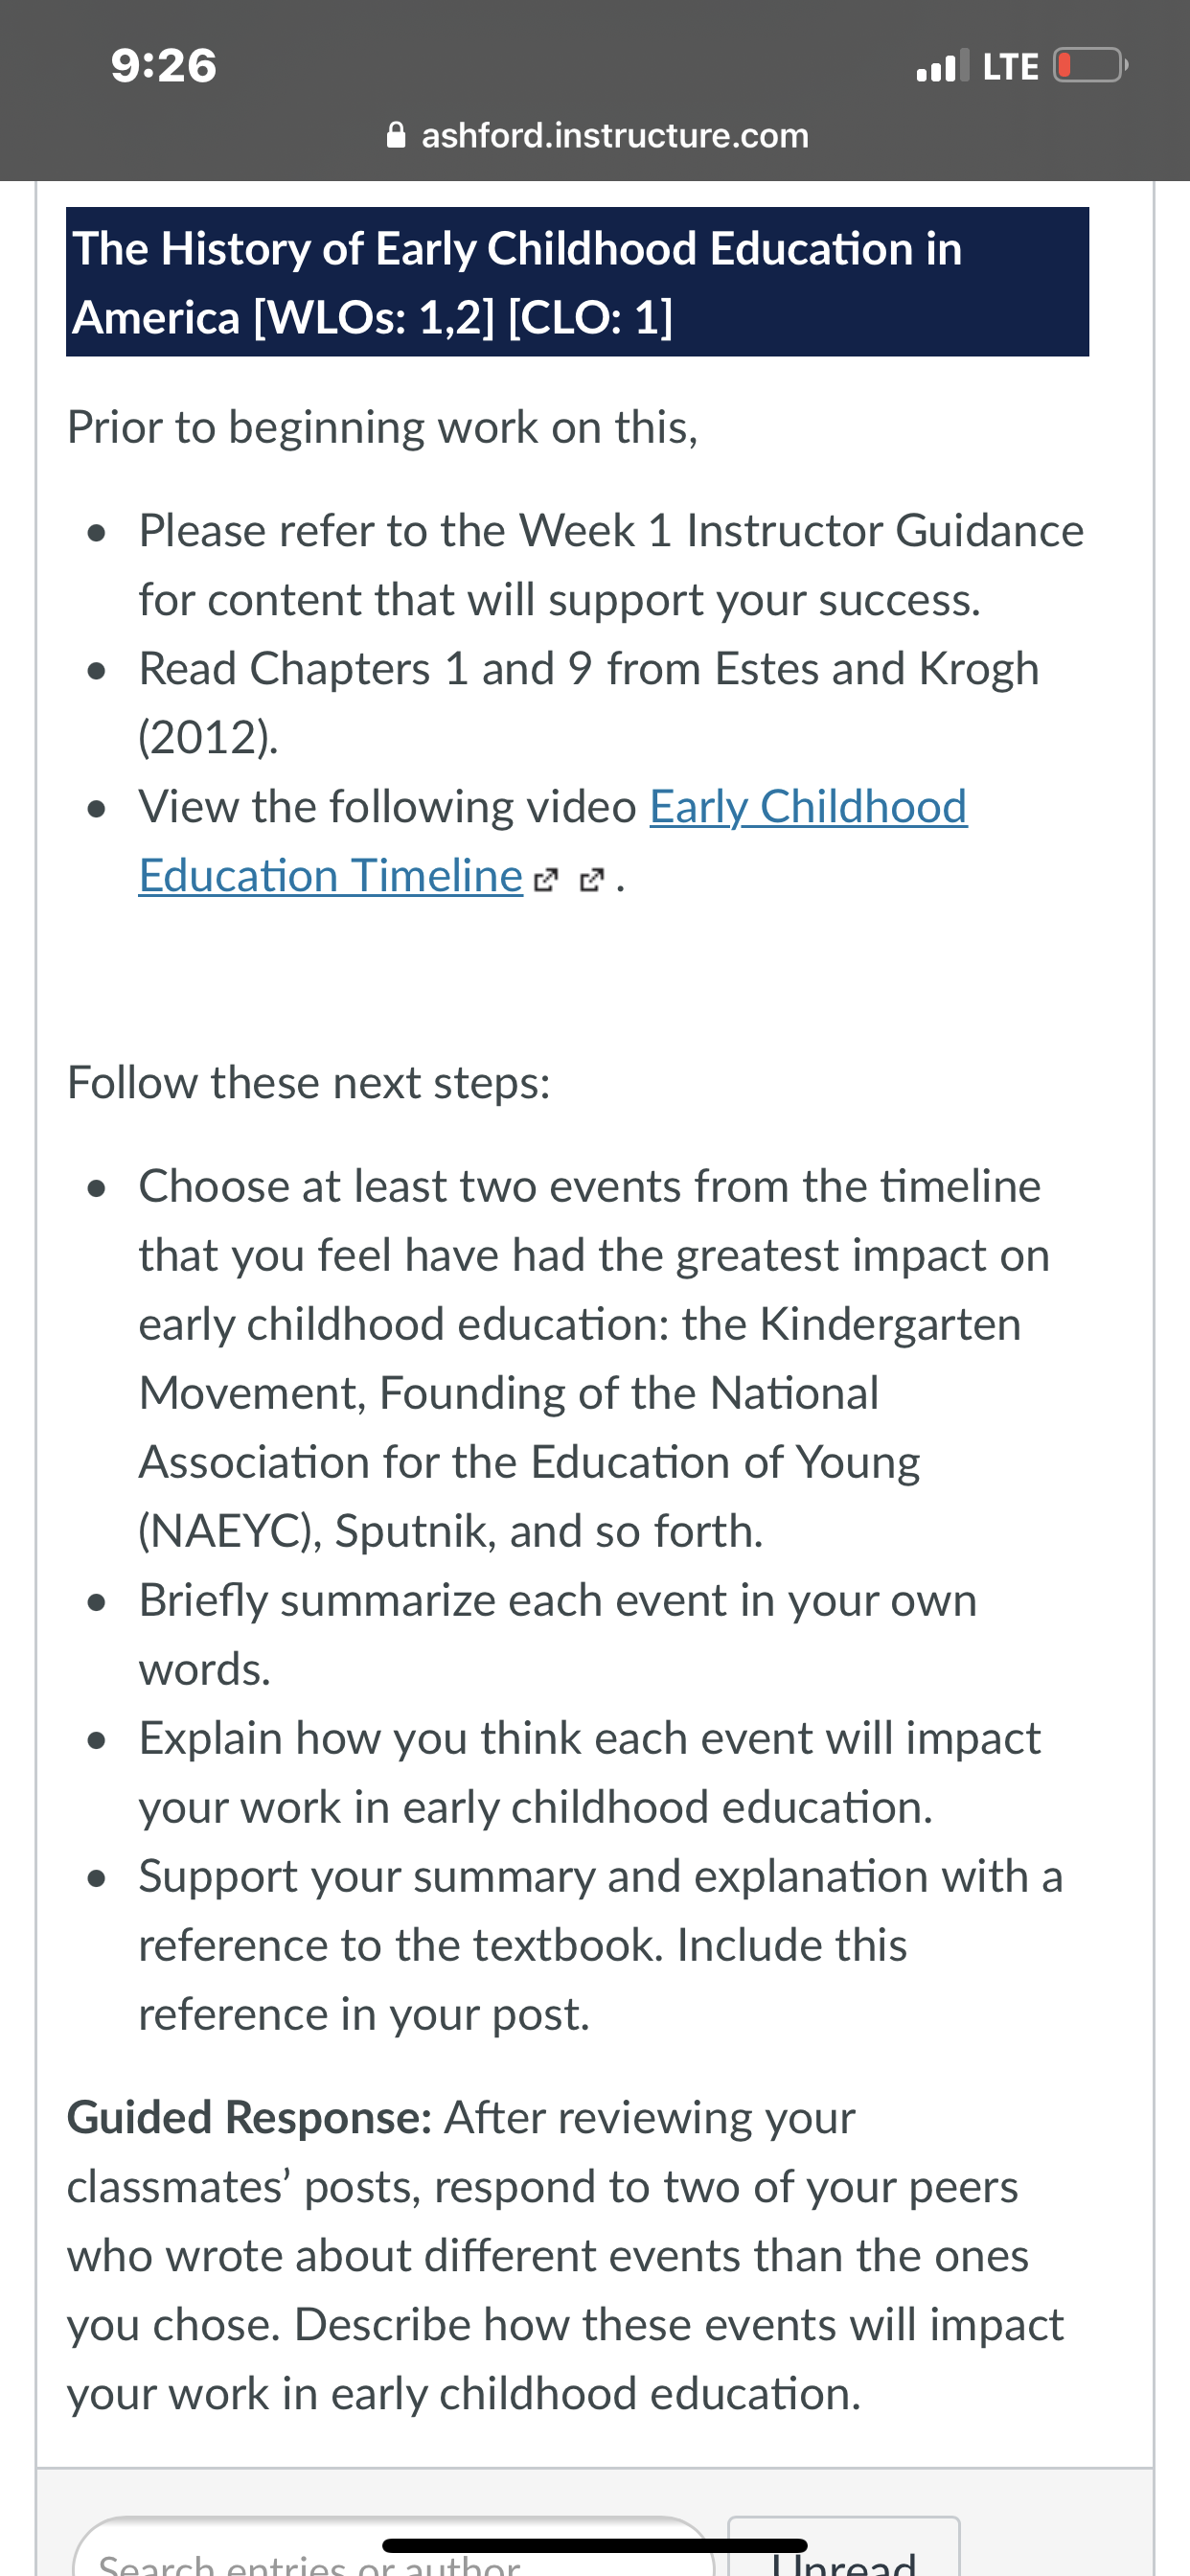Screen dimensions: 1190x2576
Task: Select the 'Briefly summarize each event' bullet
Action: (558, 1635)
